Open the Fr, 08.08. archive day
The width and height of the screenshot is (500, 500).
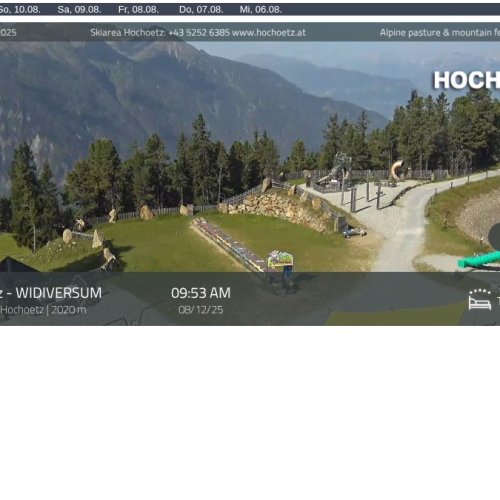[138, 10]
